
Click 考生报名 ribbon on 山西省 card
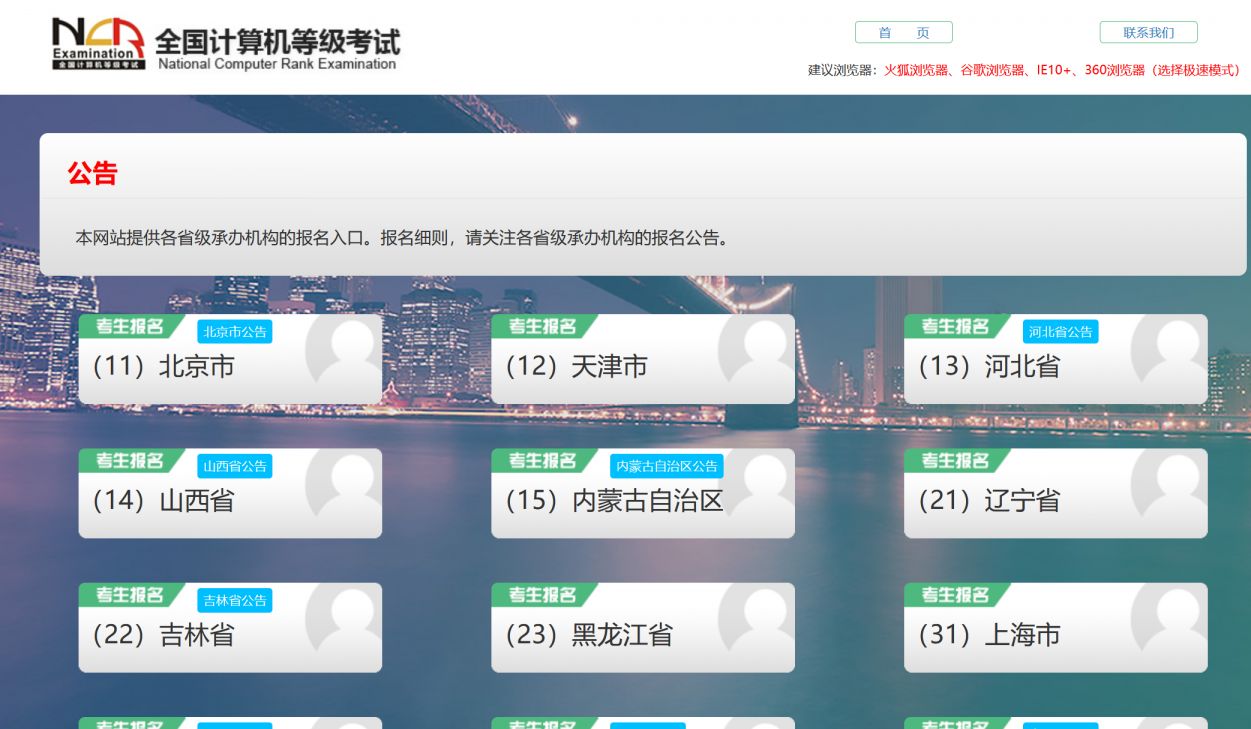[130, 460]
